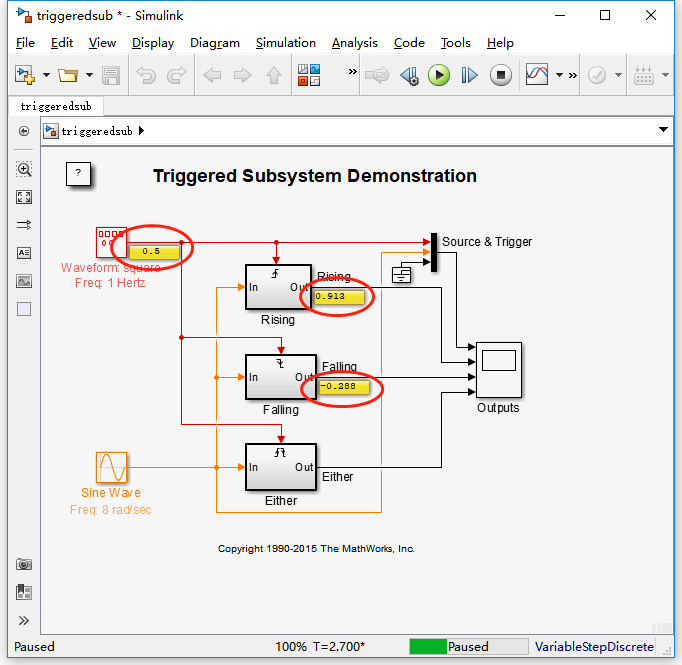Open the Library Browser icon
The height and width of the screenshot is (665, 682).
tap(309, 75)
